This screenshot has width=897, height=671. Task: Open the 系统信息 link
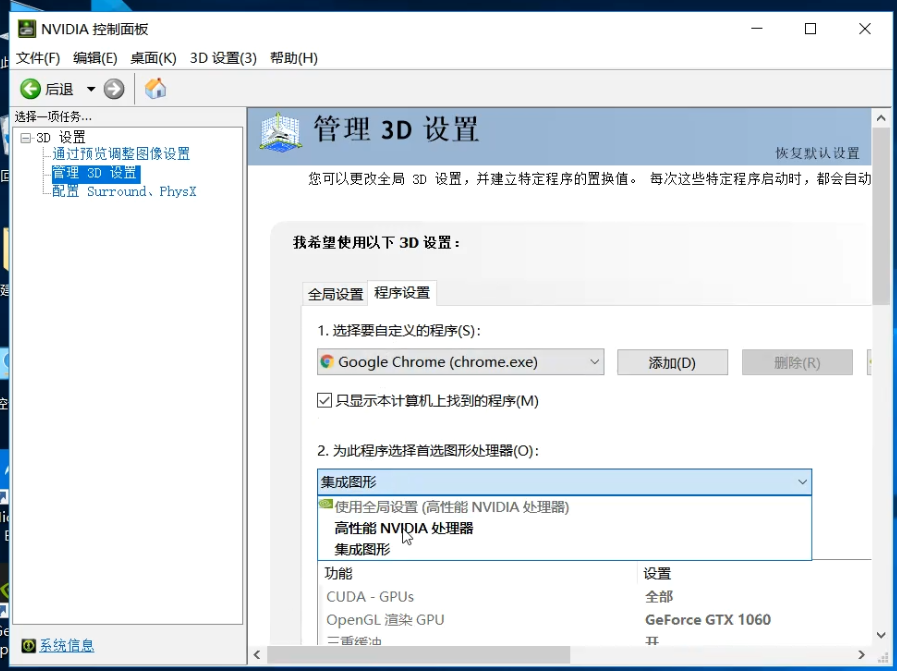tap(66, 646)
